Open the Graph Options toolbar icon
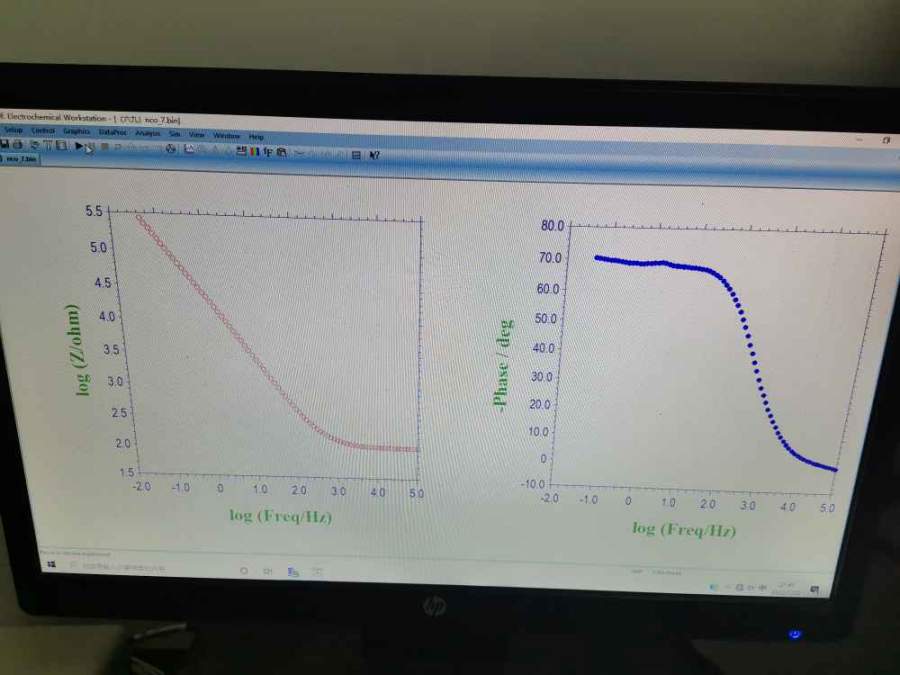This screenshot has width=900, height=675. click(242, 150)
